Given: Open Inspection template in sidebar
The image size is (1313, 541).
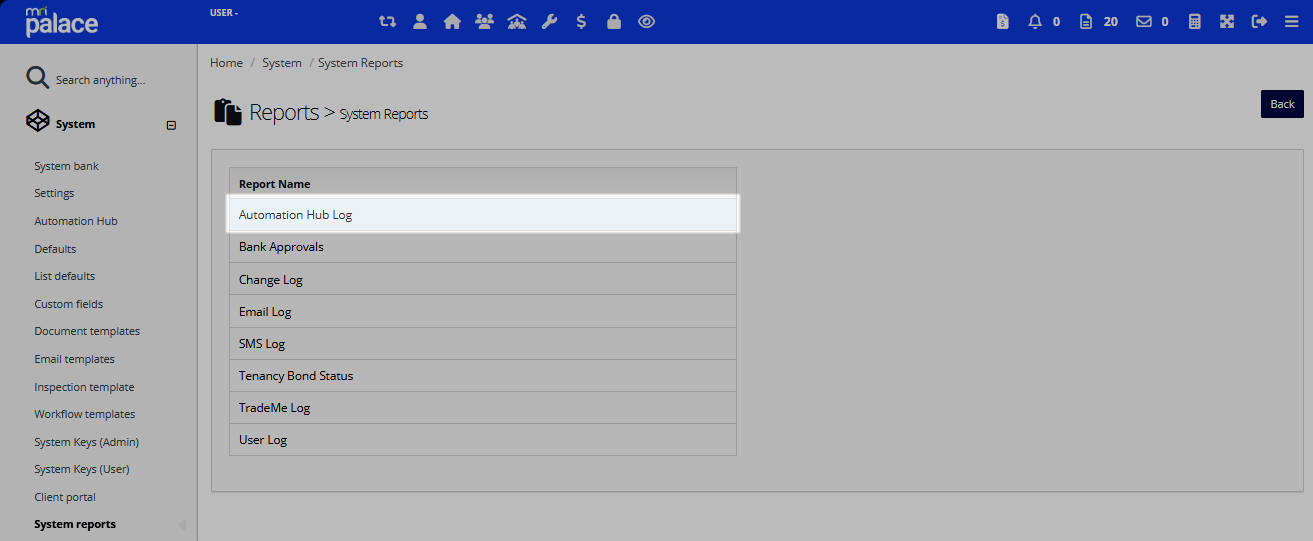Looking at the screenshot, I should click(84, 387).
